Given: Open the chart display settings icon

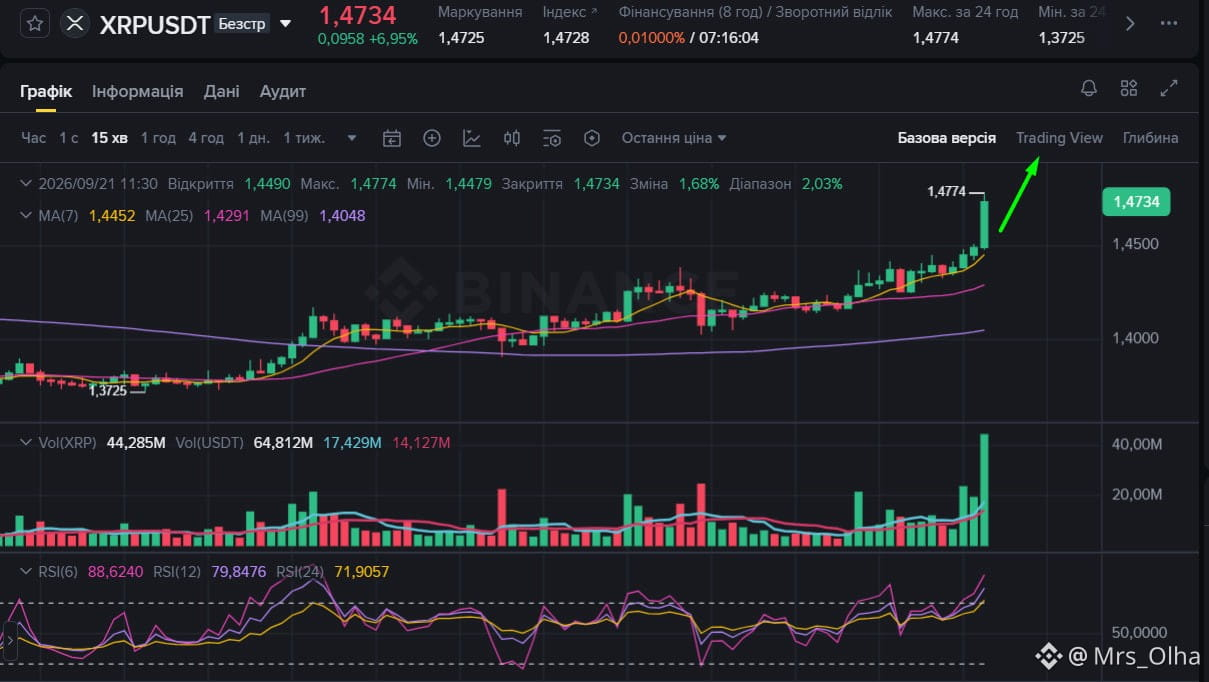Looking at the screenshot, I should point(552,138).
